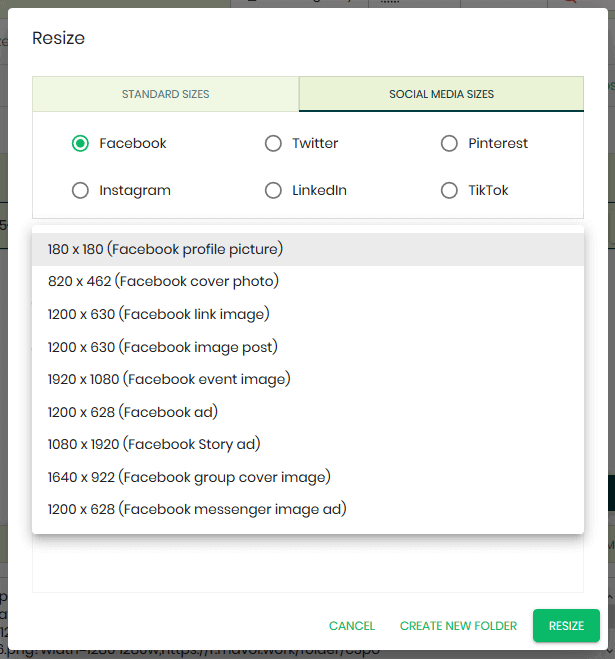This screenshot has height=659, width=615.
Task: Select 1640 x 922 group cover image
Action: 308,477
